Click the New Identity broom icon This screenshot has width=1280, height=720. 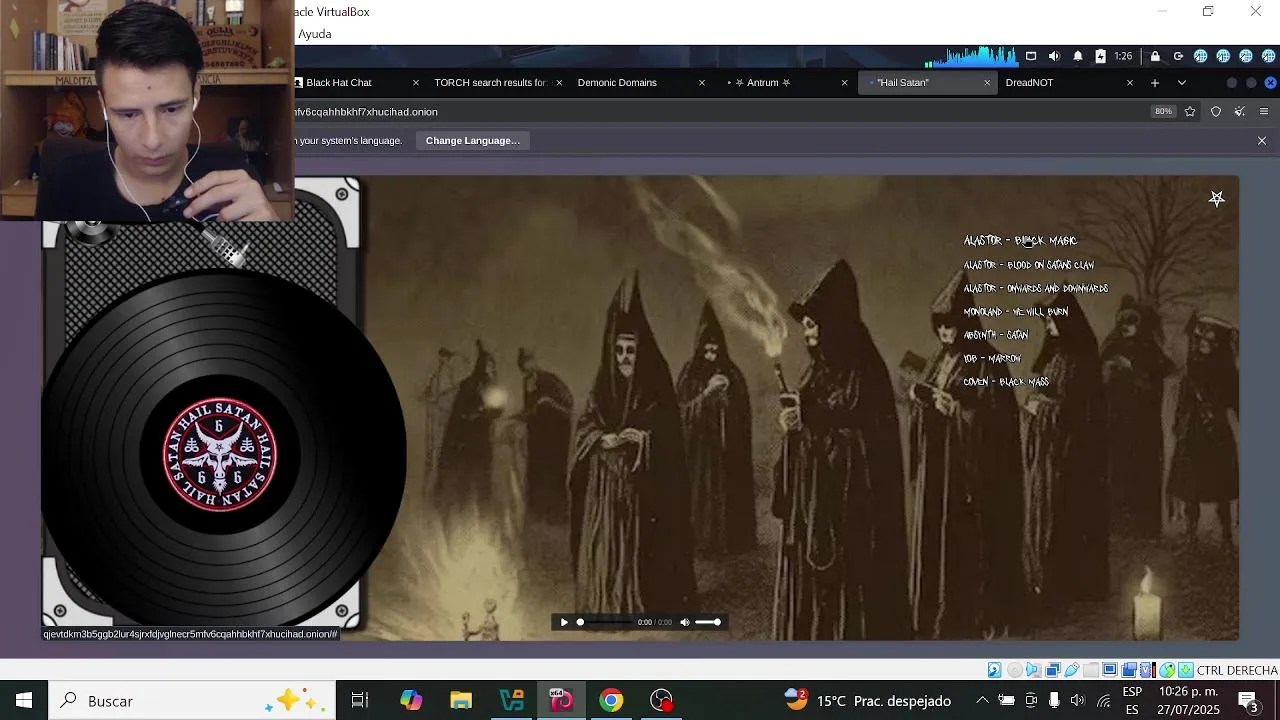point(1240,112)
